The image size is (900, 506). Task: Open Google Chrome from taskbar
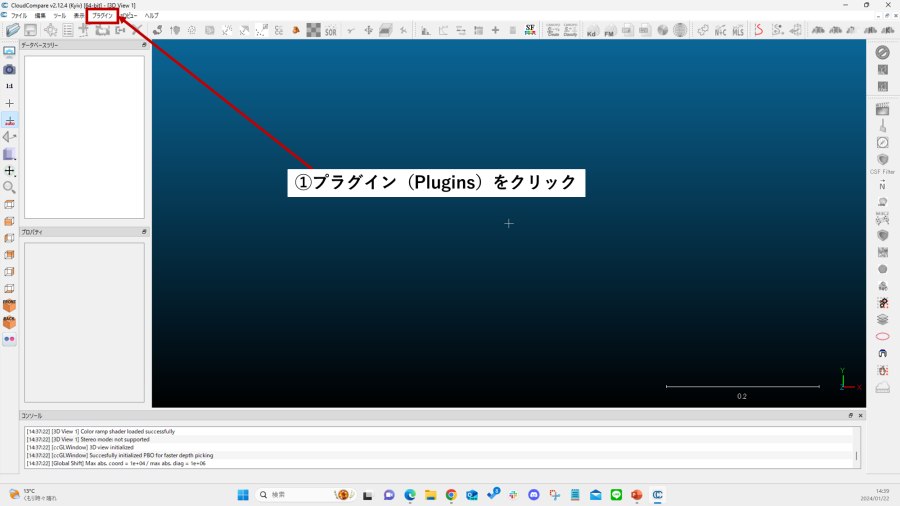click(451, 495)
